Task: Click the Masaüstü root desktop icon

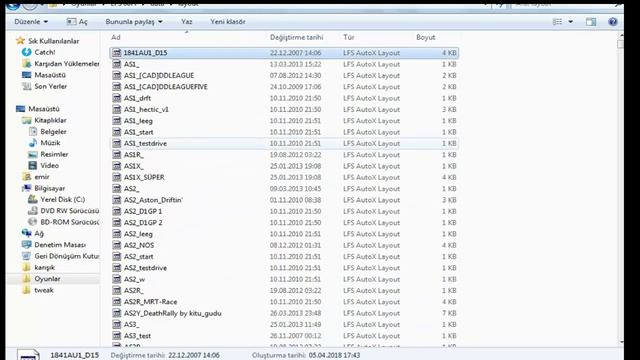Action: [x=20, y=109]
